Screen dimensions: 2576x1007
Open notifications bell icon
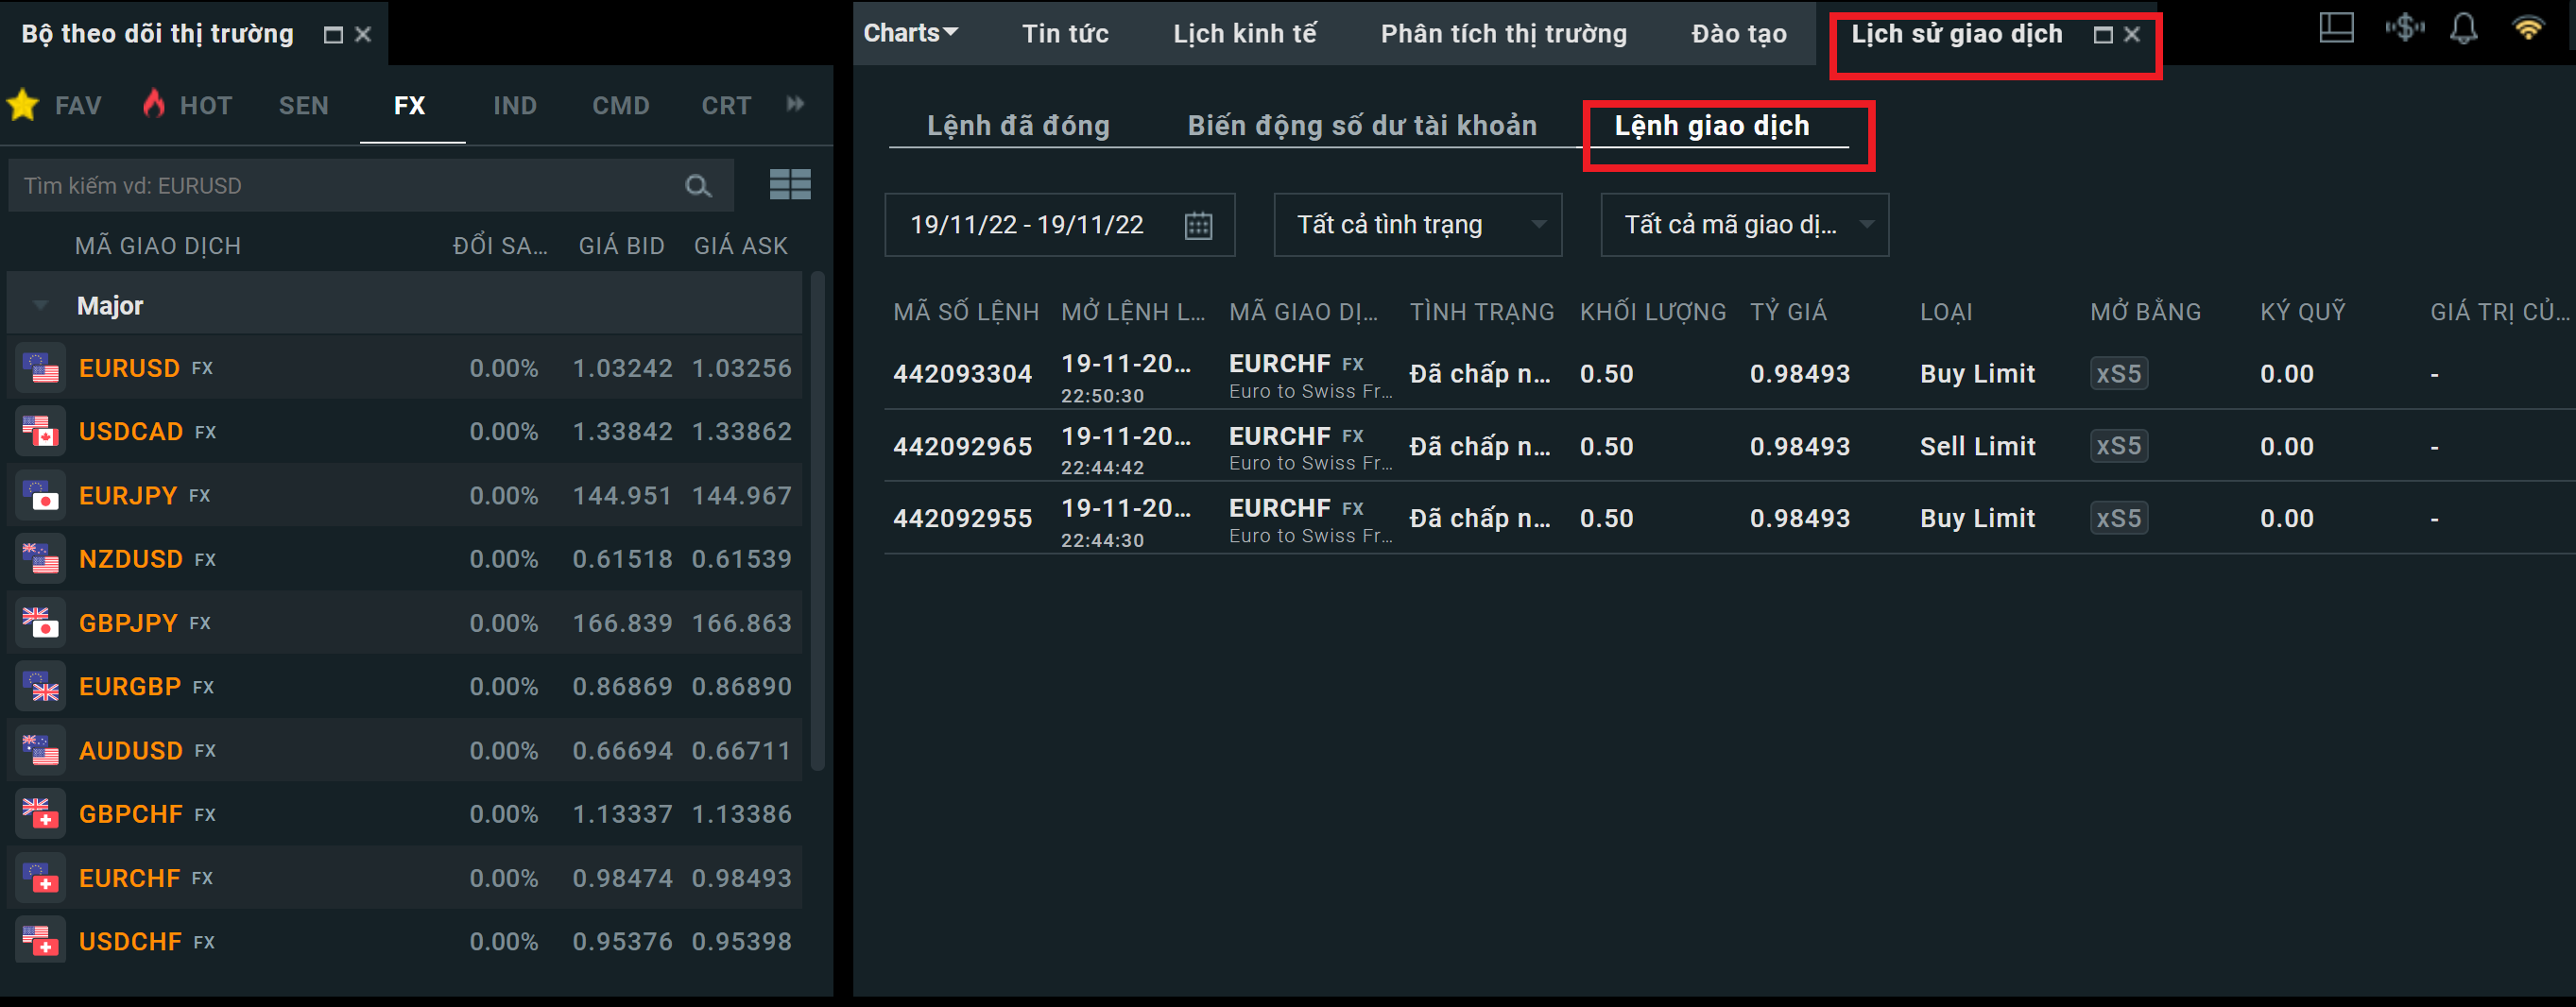[x=2464, y=28]
